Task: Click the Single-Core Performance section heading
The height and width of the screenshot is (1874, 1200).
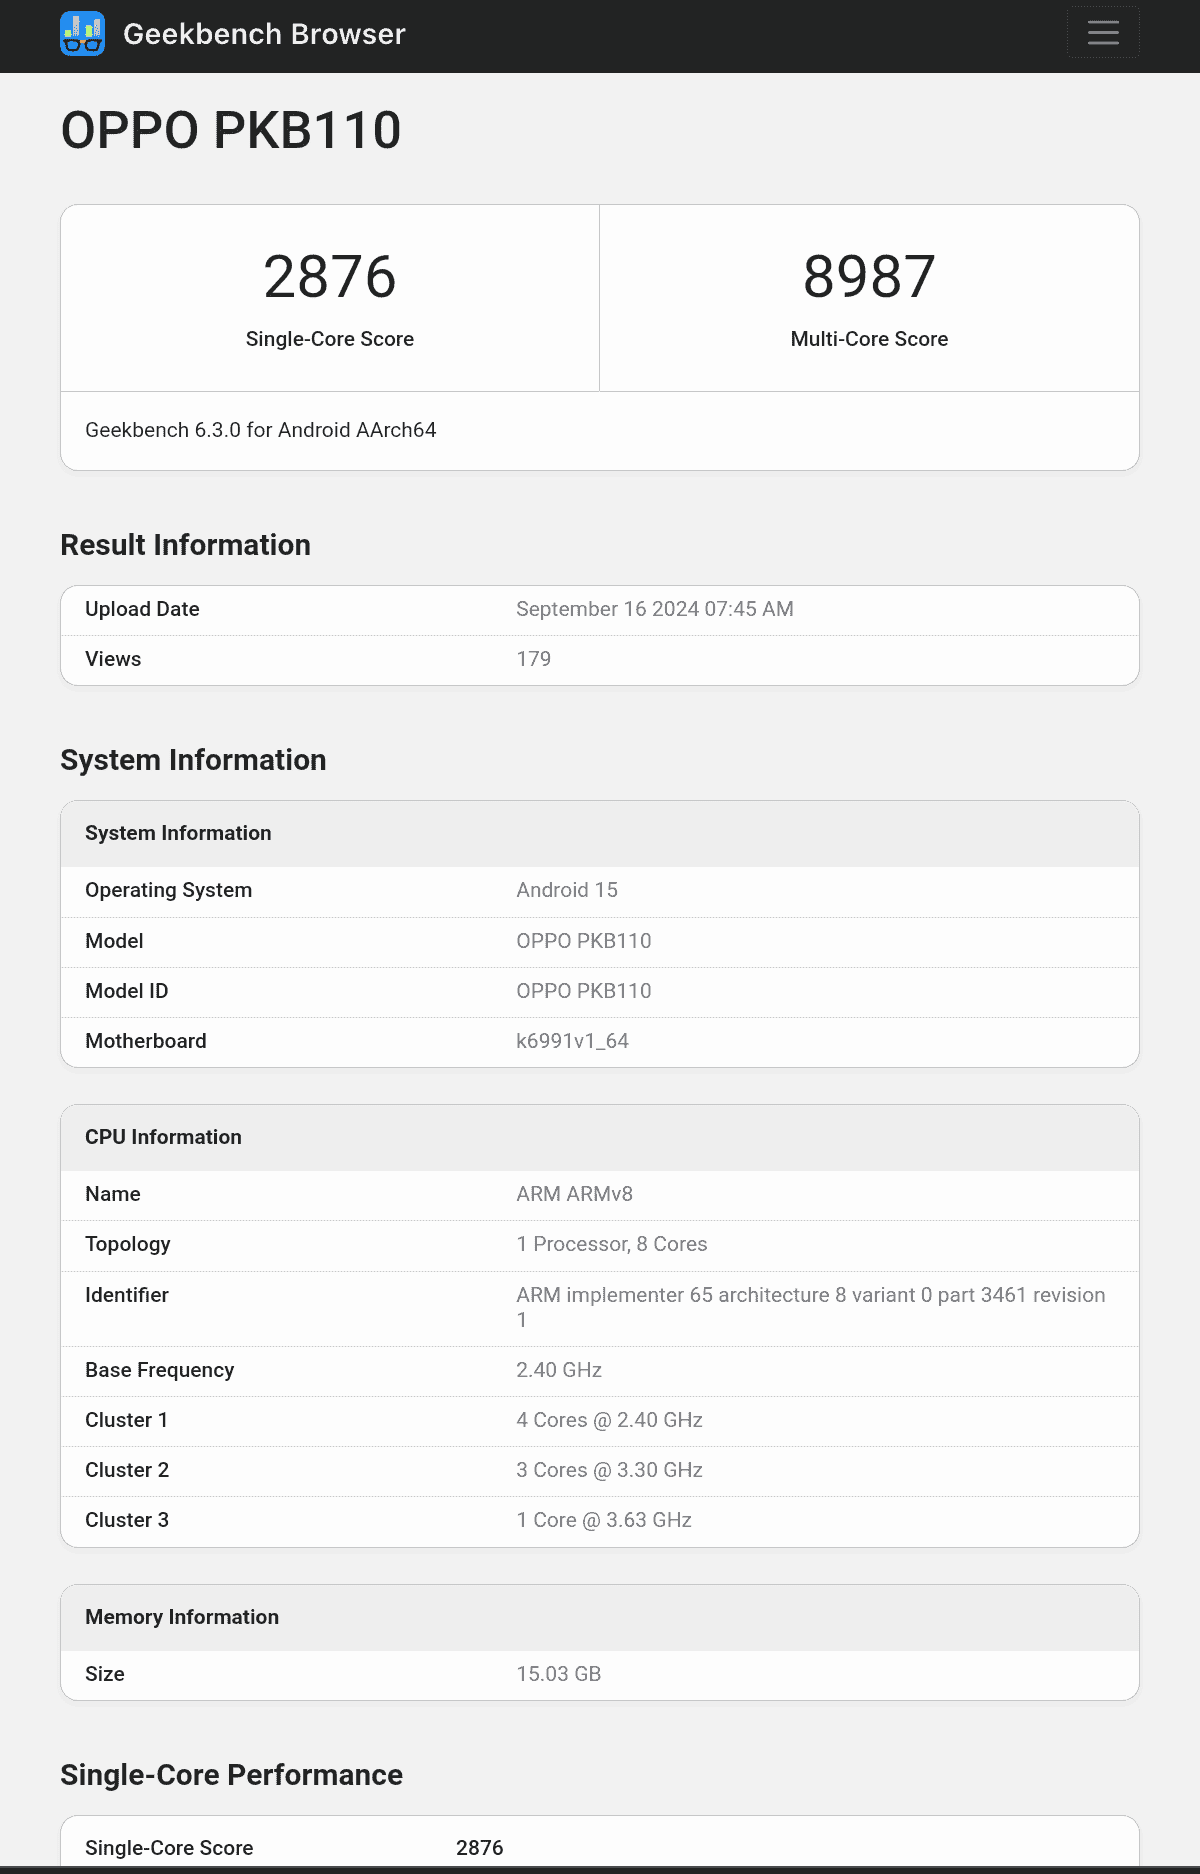Action: [x=231, y=1775]
